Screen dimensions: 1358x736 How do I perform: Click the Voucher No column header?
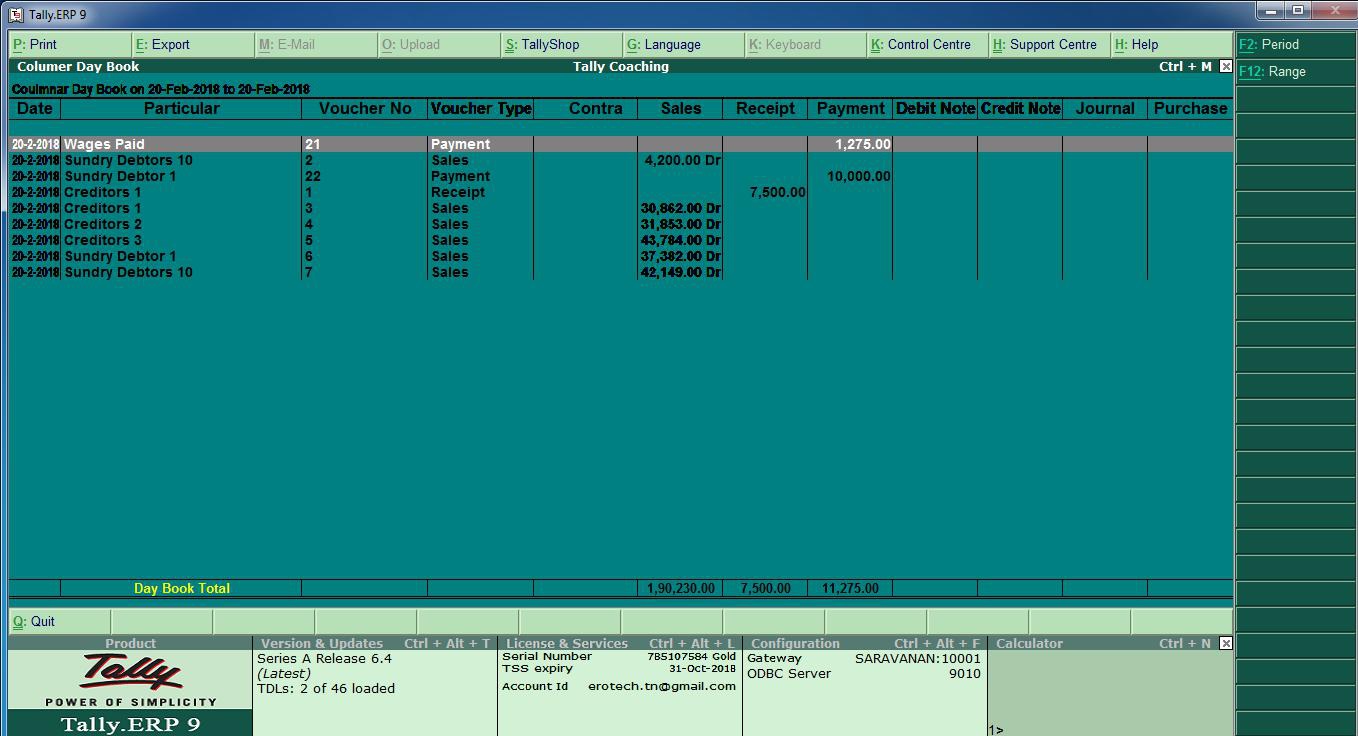pos(365,108)
